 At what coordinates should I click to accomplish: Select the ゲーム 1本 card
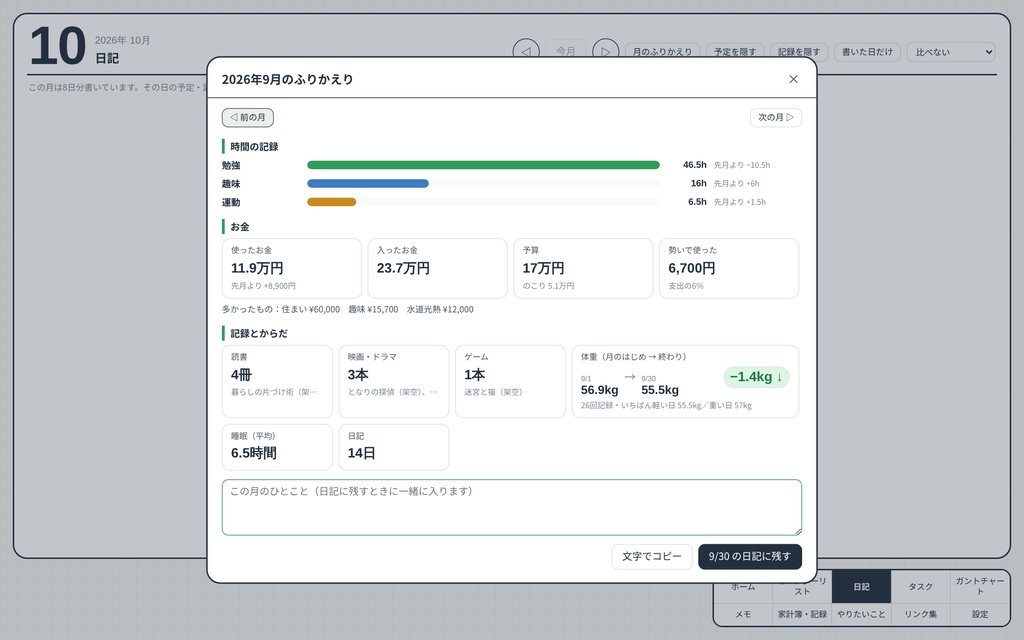click(510, 381)
